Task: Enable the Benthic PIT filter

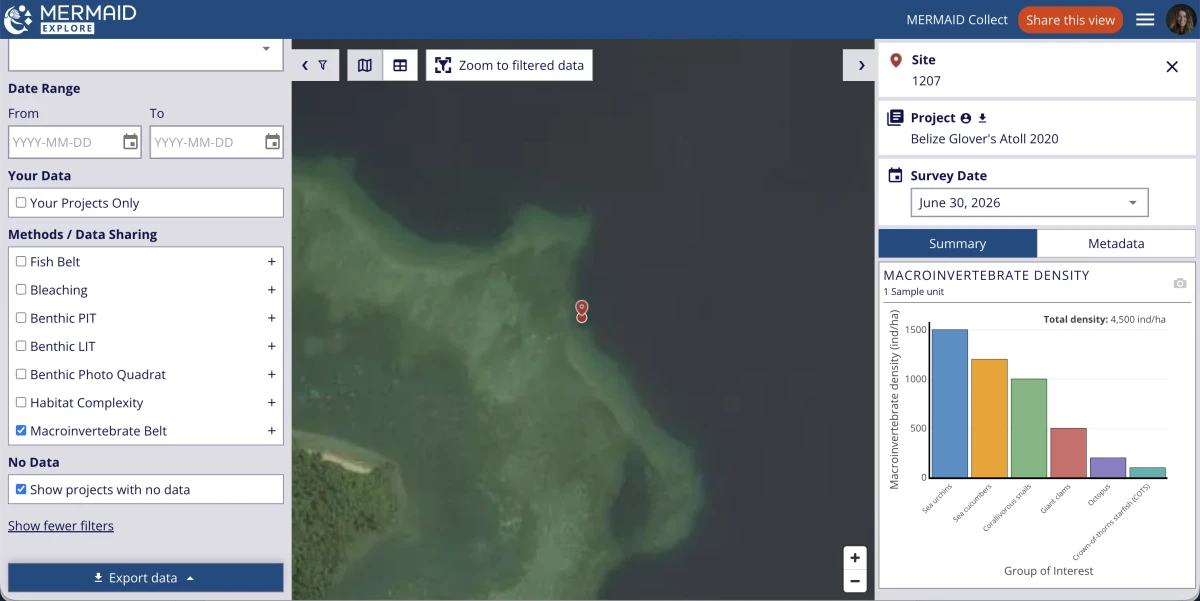Action: (x=21, y=318)
